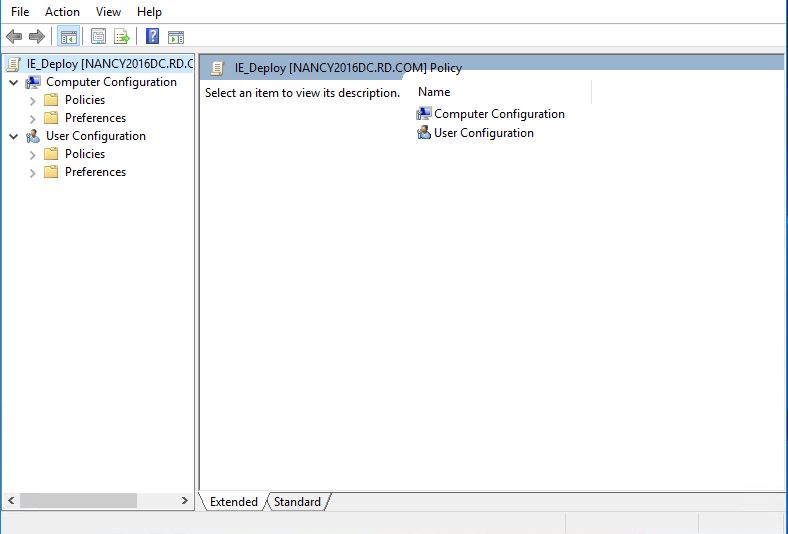This screenshot has width=788, height=534.
Task: Select the Extended tab
Action: click(233, 502)
